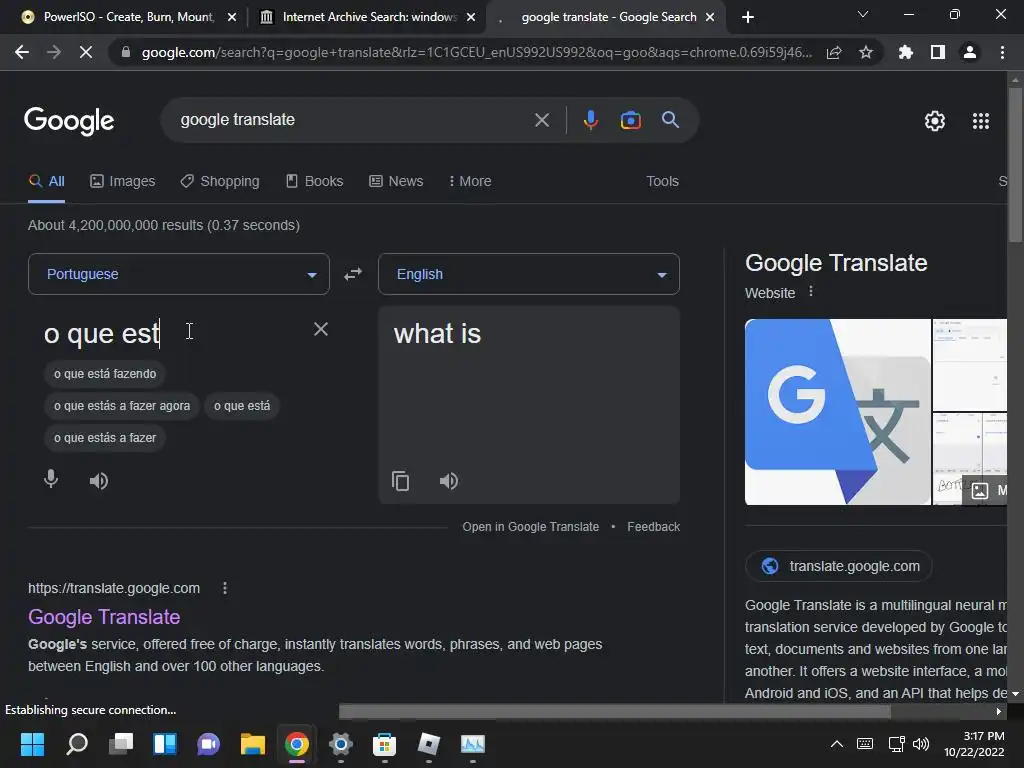Open English target language dropdown
The image size is (1024, 768).
point(529,274)
